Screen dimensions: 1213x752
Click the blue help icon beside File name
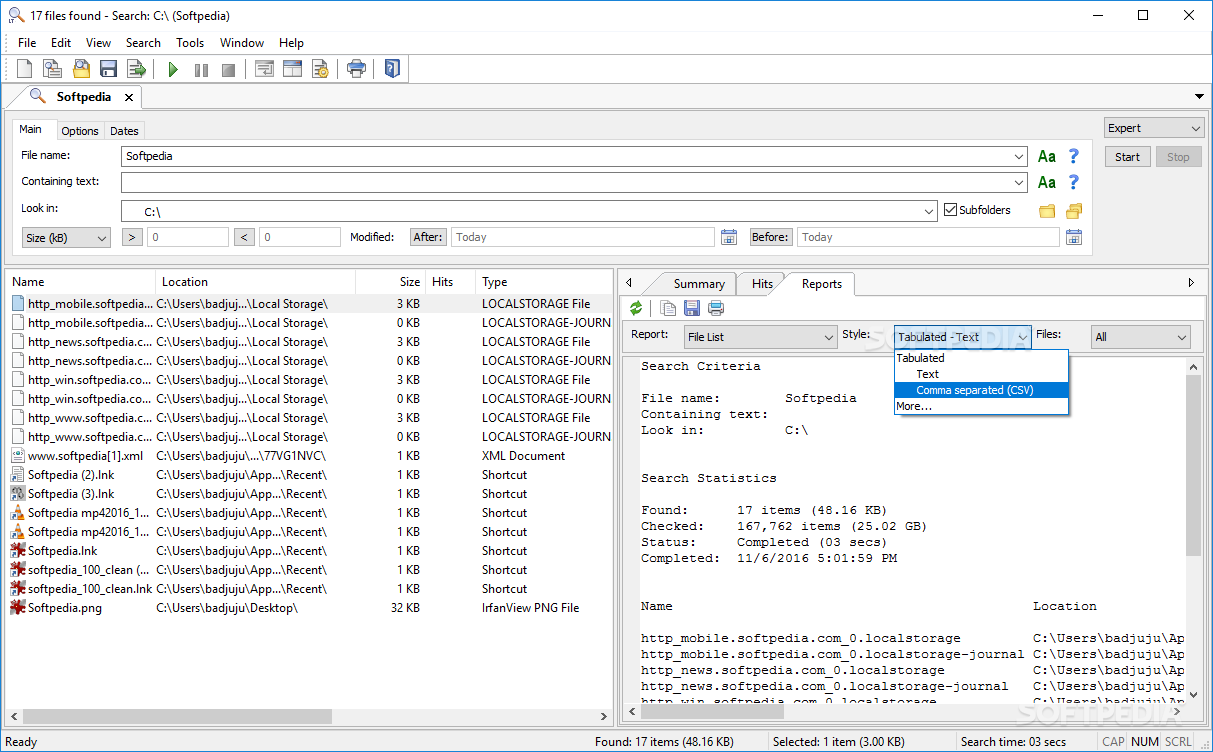[1074, 156]
